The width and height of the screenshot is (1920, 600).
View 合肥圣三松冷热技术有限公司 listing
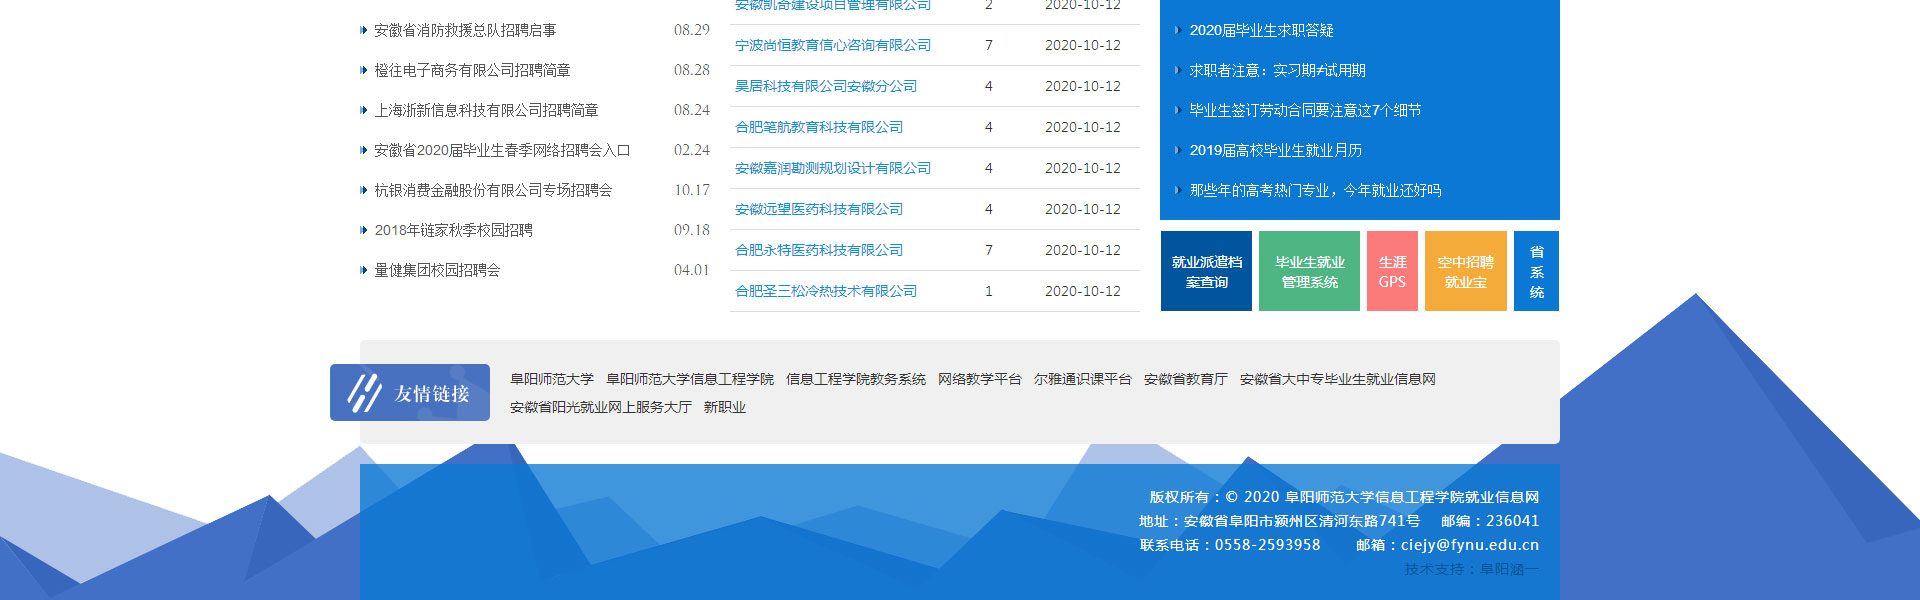coord(826,292)
